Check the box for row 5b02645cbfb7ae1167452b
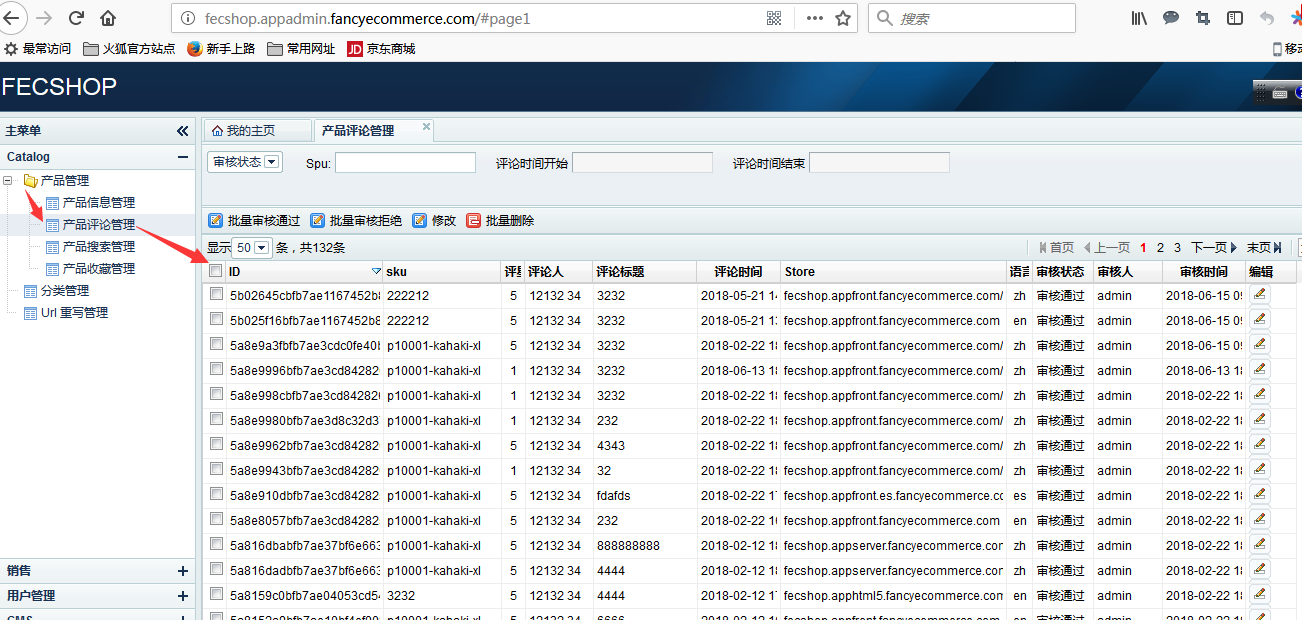The height and width of the screenshot is (620, 1302). coord(216,294)
